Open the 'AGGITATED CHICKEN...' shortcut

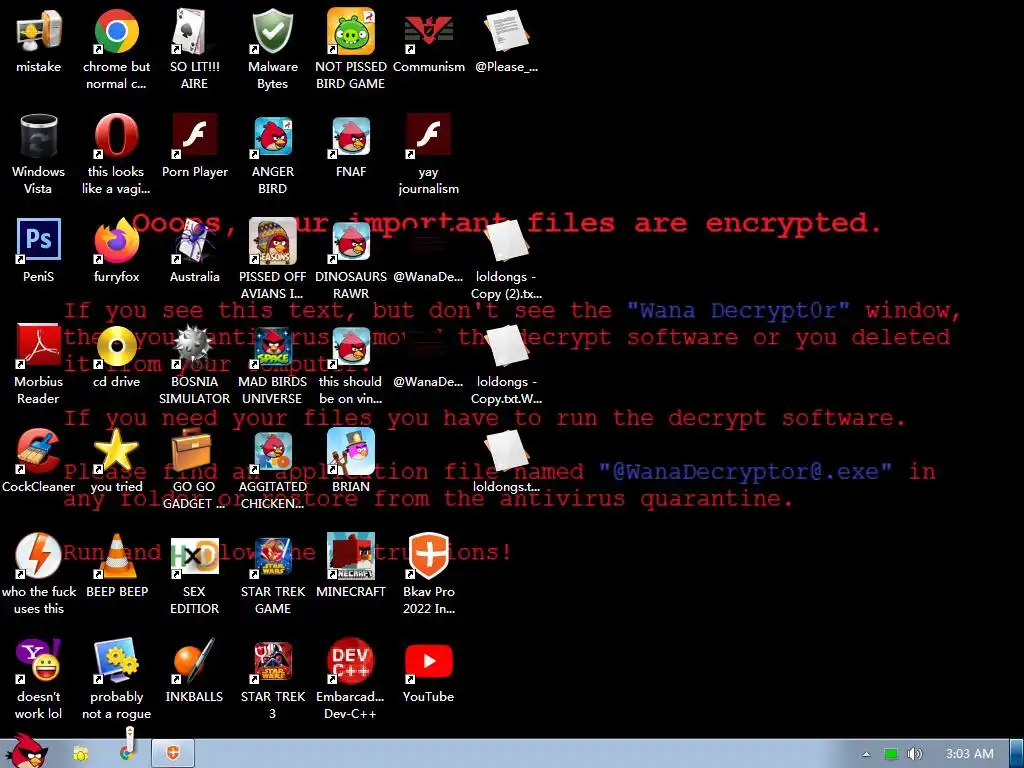point(272,452)
